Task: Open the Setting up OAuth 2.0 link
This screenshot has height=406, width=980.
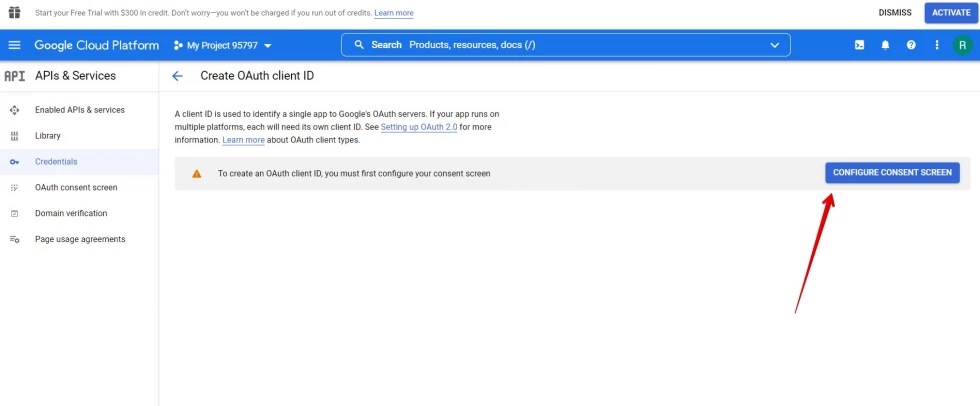Action: pos(419,127)
